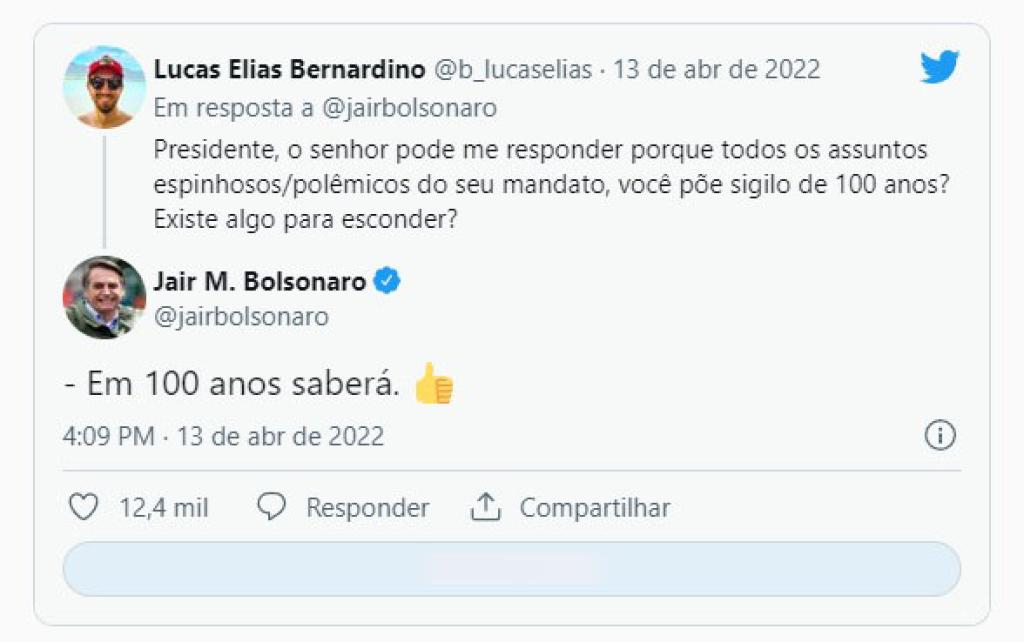Open the tweet info circle icon
The width and height of the screenshot is (1024, 642).
point(940,436)
